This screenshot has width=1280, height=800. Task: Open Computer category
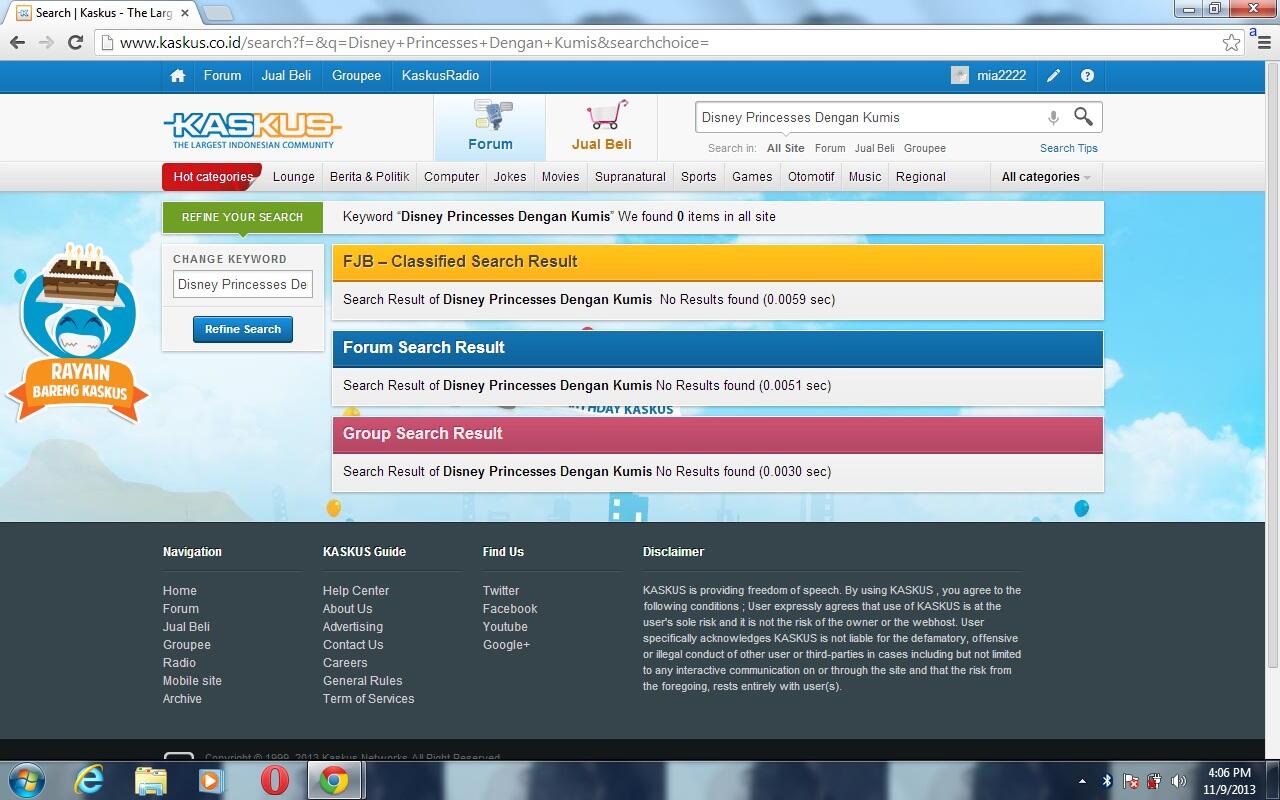[451, 177]
